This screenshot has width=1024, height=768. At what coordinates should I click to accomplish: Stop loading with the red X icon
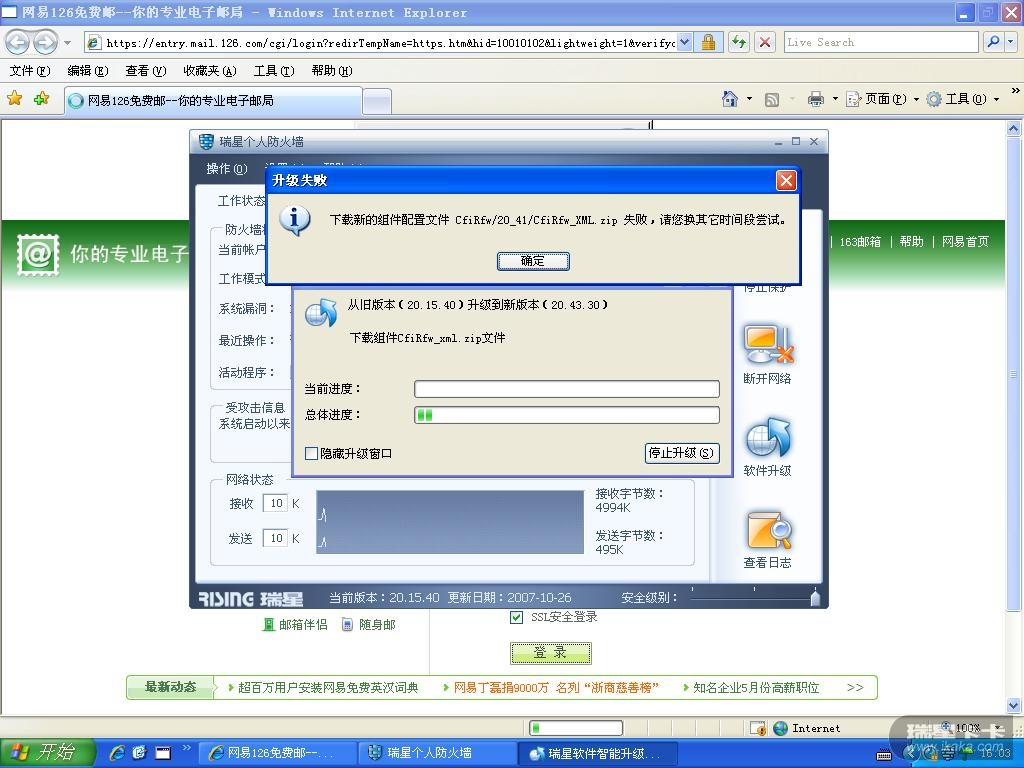point(765,42)
